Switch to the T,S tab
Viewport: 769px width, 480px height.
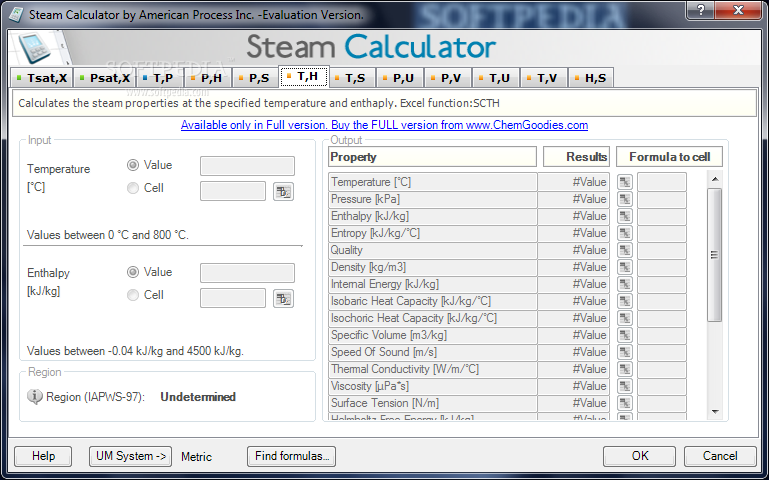point(351,78)
